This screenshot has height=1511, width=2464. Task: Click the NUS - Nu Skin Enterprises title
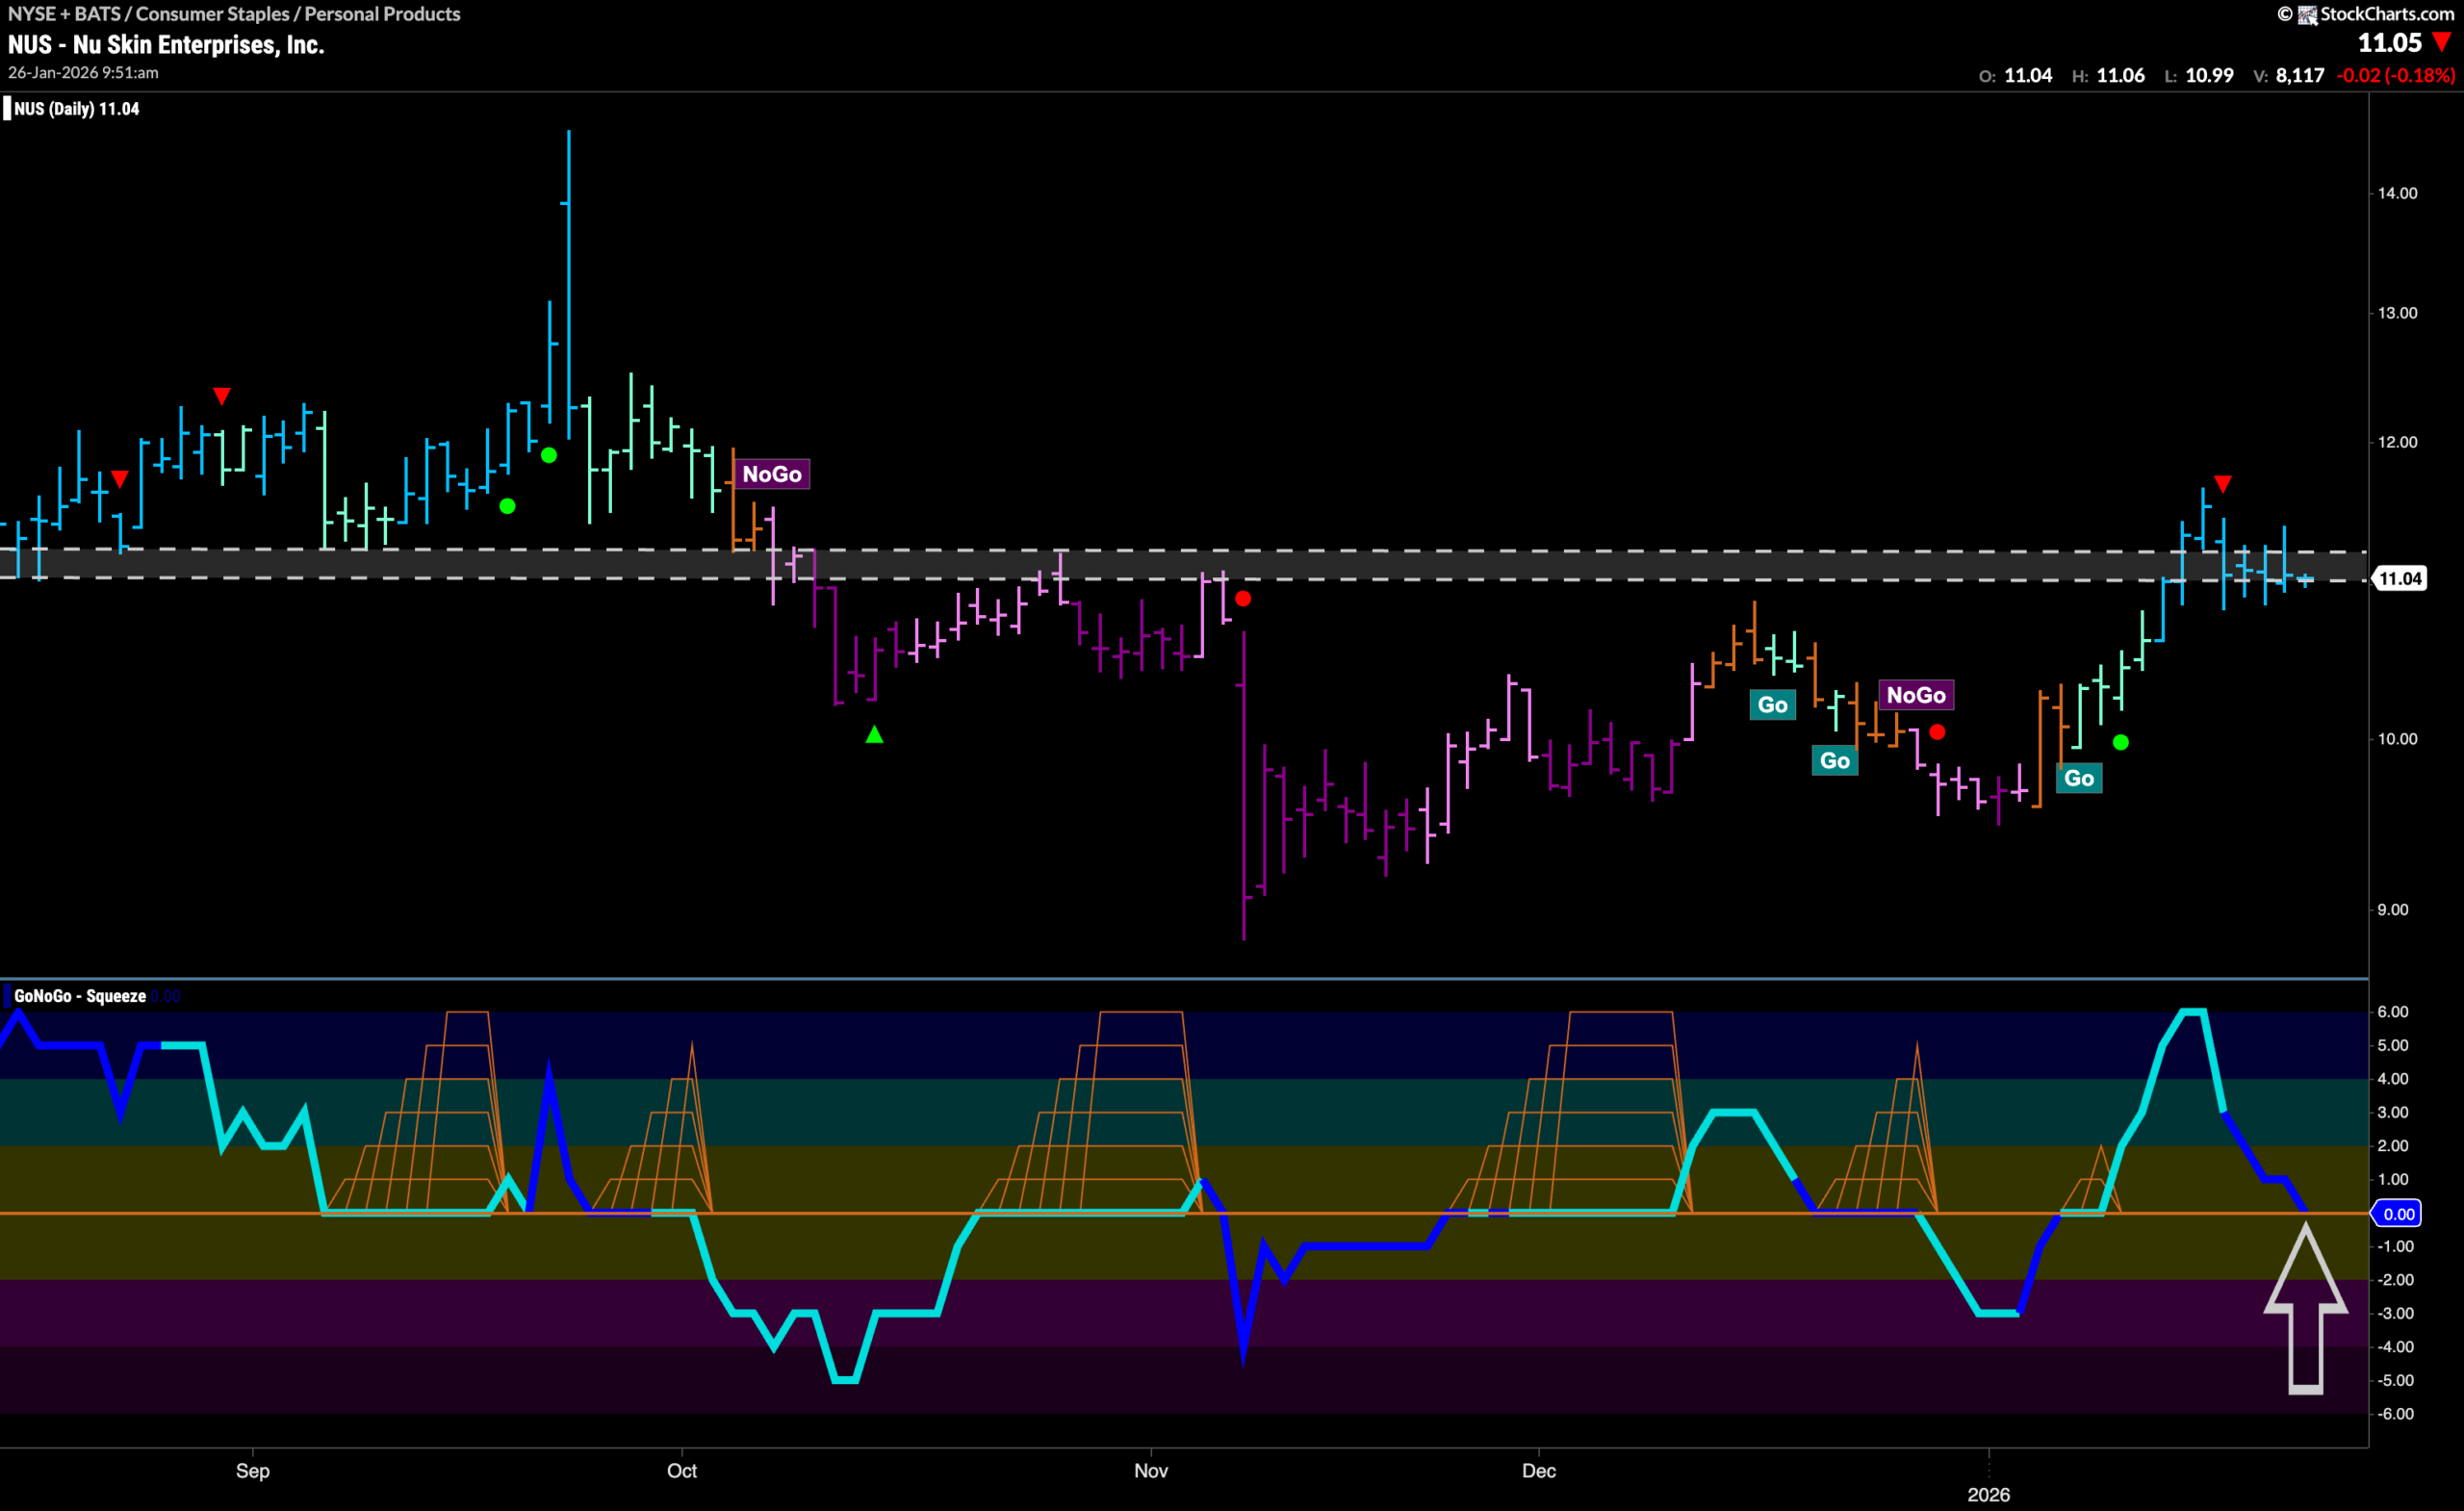166,45
